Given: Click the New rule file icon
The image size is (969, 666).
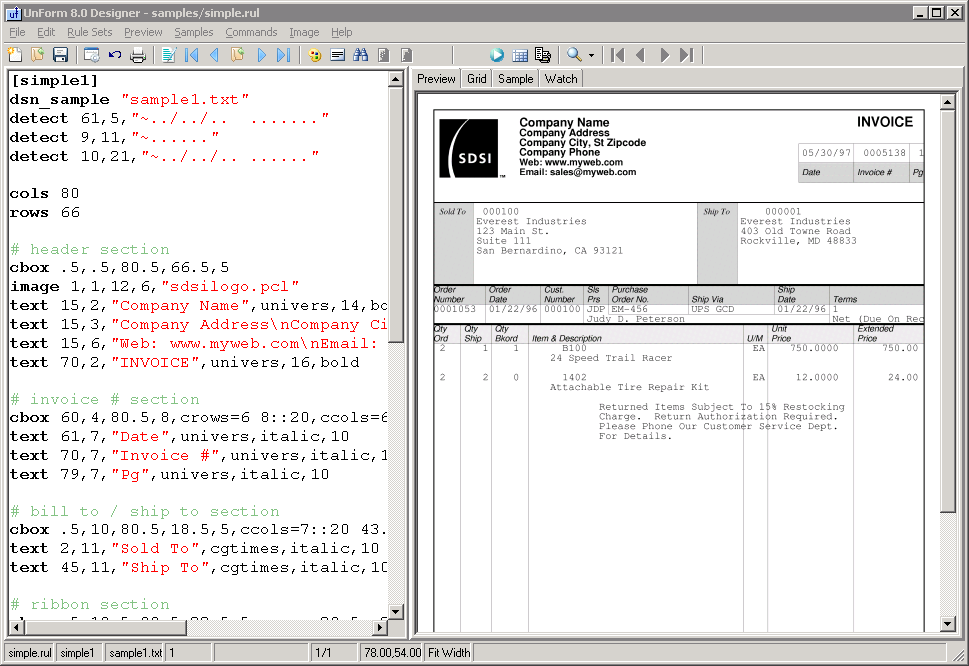Looking at the screenshot, I should (x=14, y=55).
